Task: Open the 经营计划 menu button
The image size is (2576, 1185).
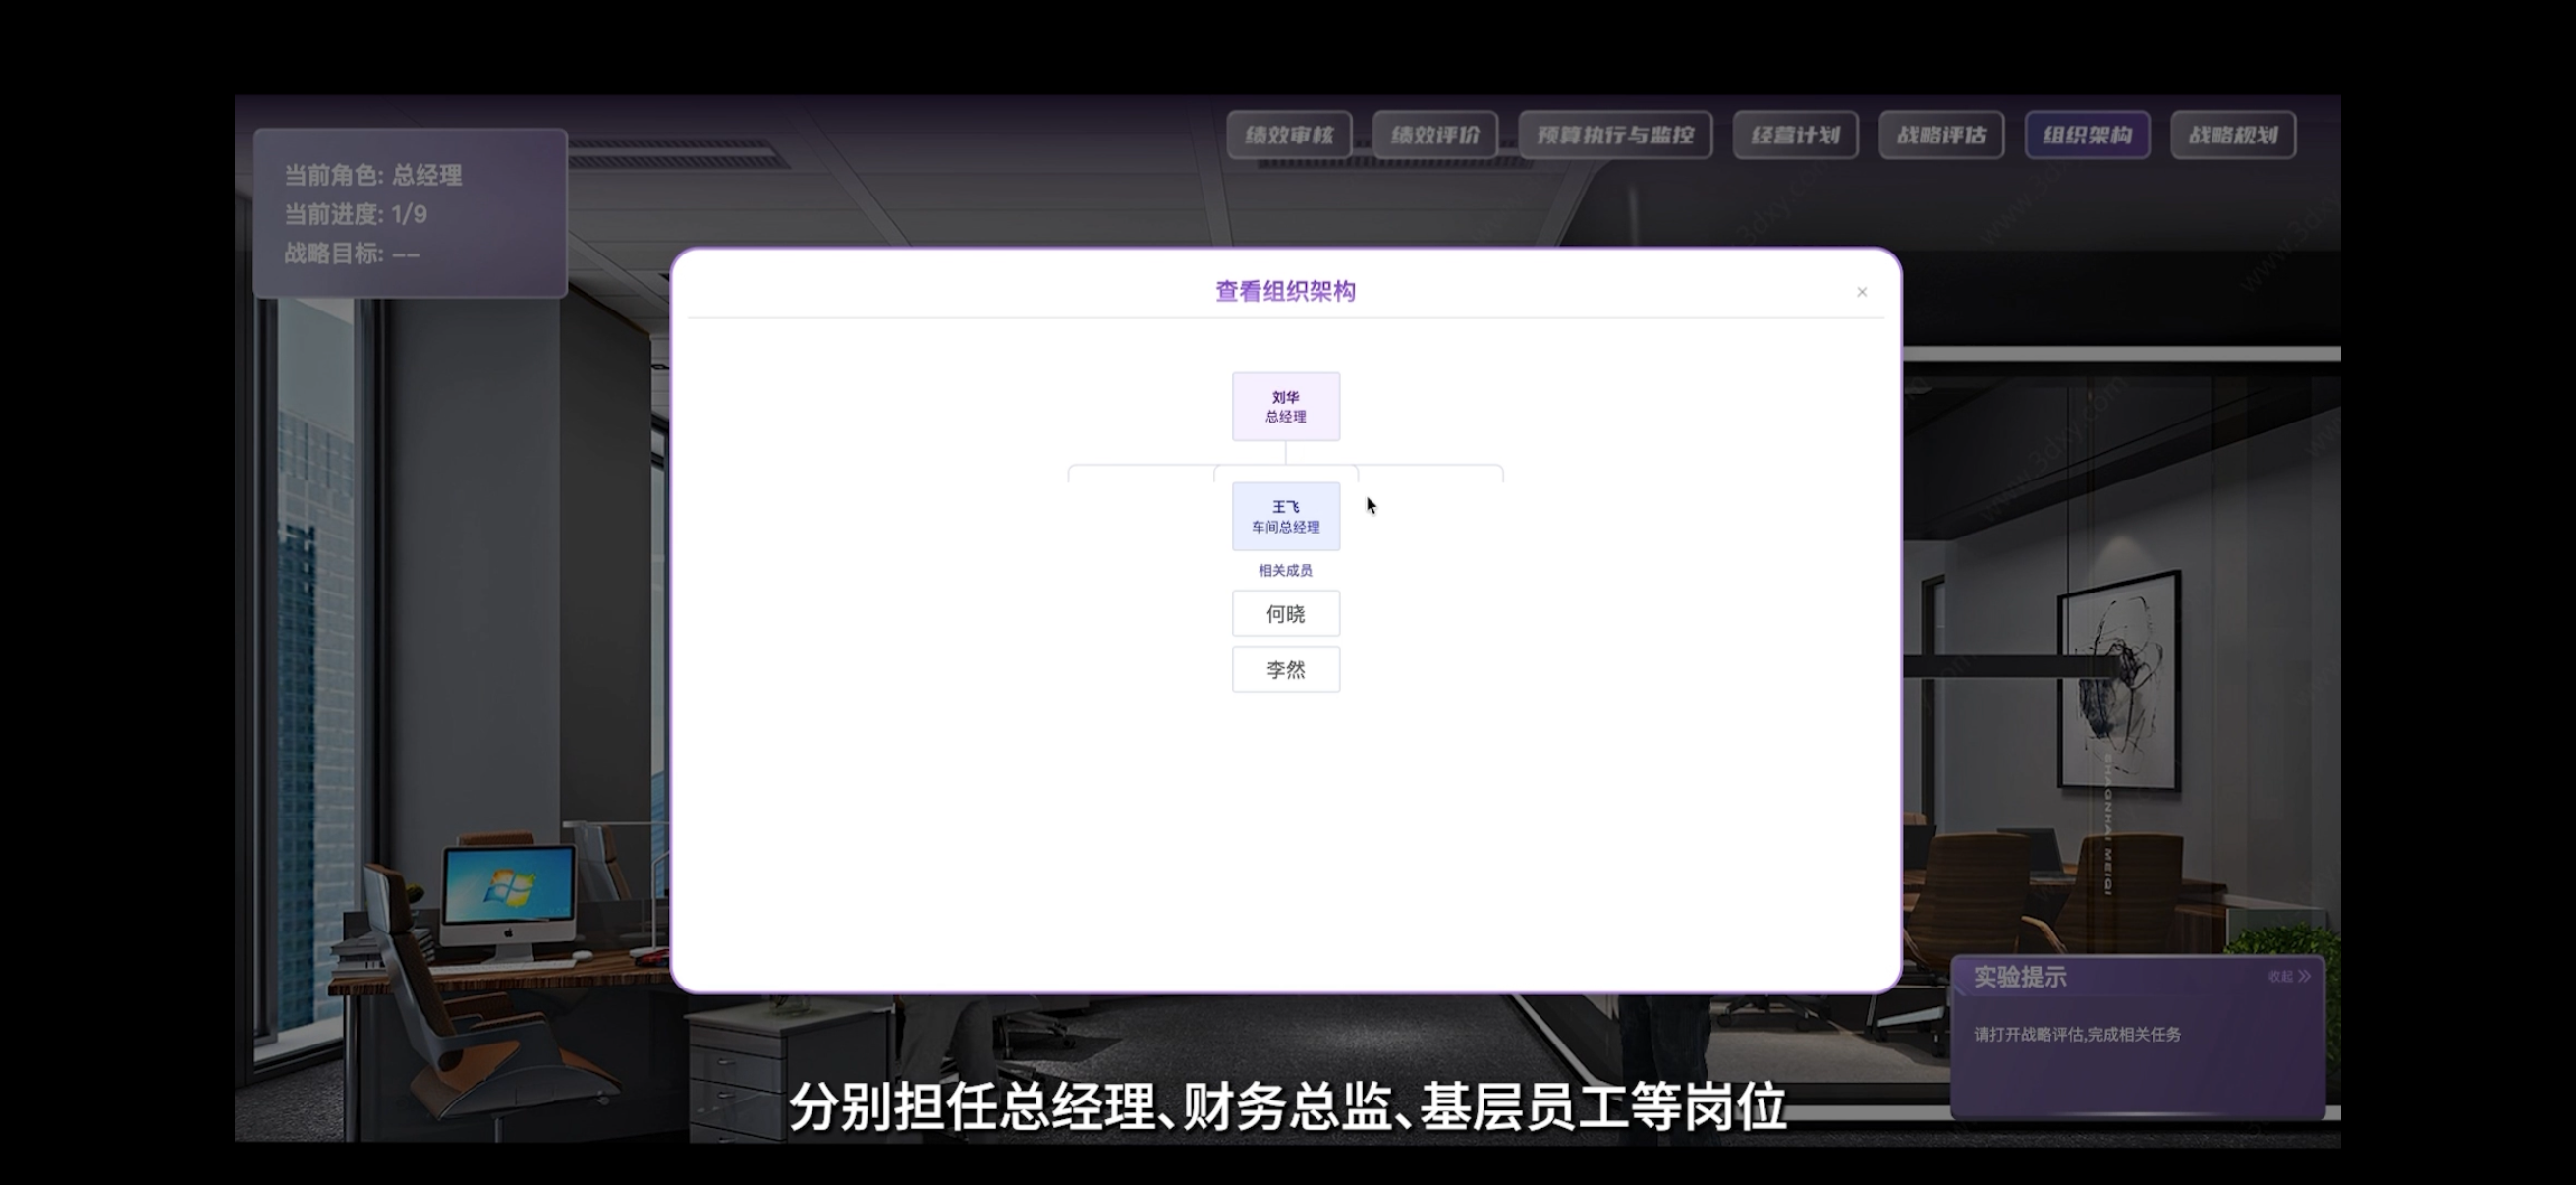Action: tap(1795, 135)
